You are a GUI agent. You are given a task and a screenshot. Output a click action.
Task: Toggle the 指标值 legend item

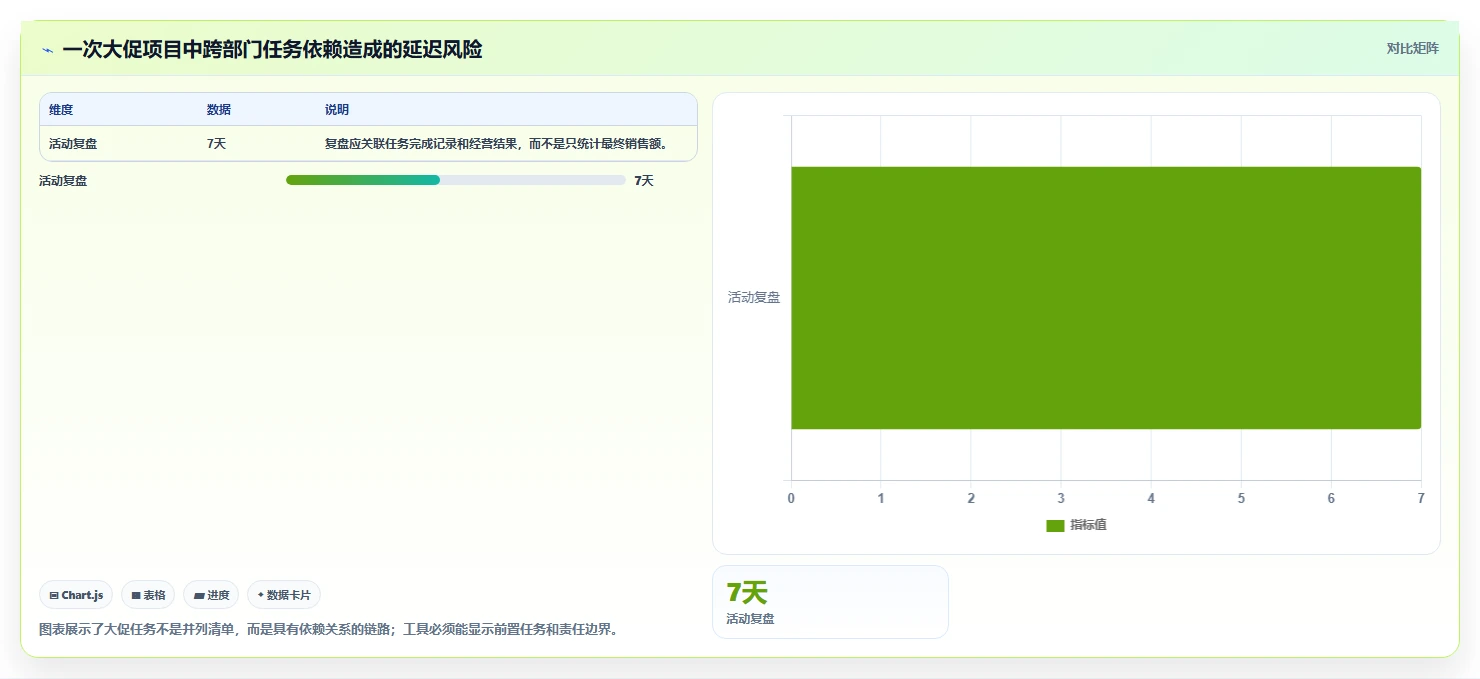click(1076, 525)
